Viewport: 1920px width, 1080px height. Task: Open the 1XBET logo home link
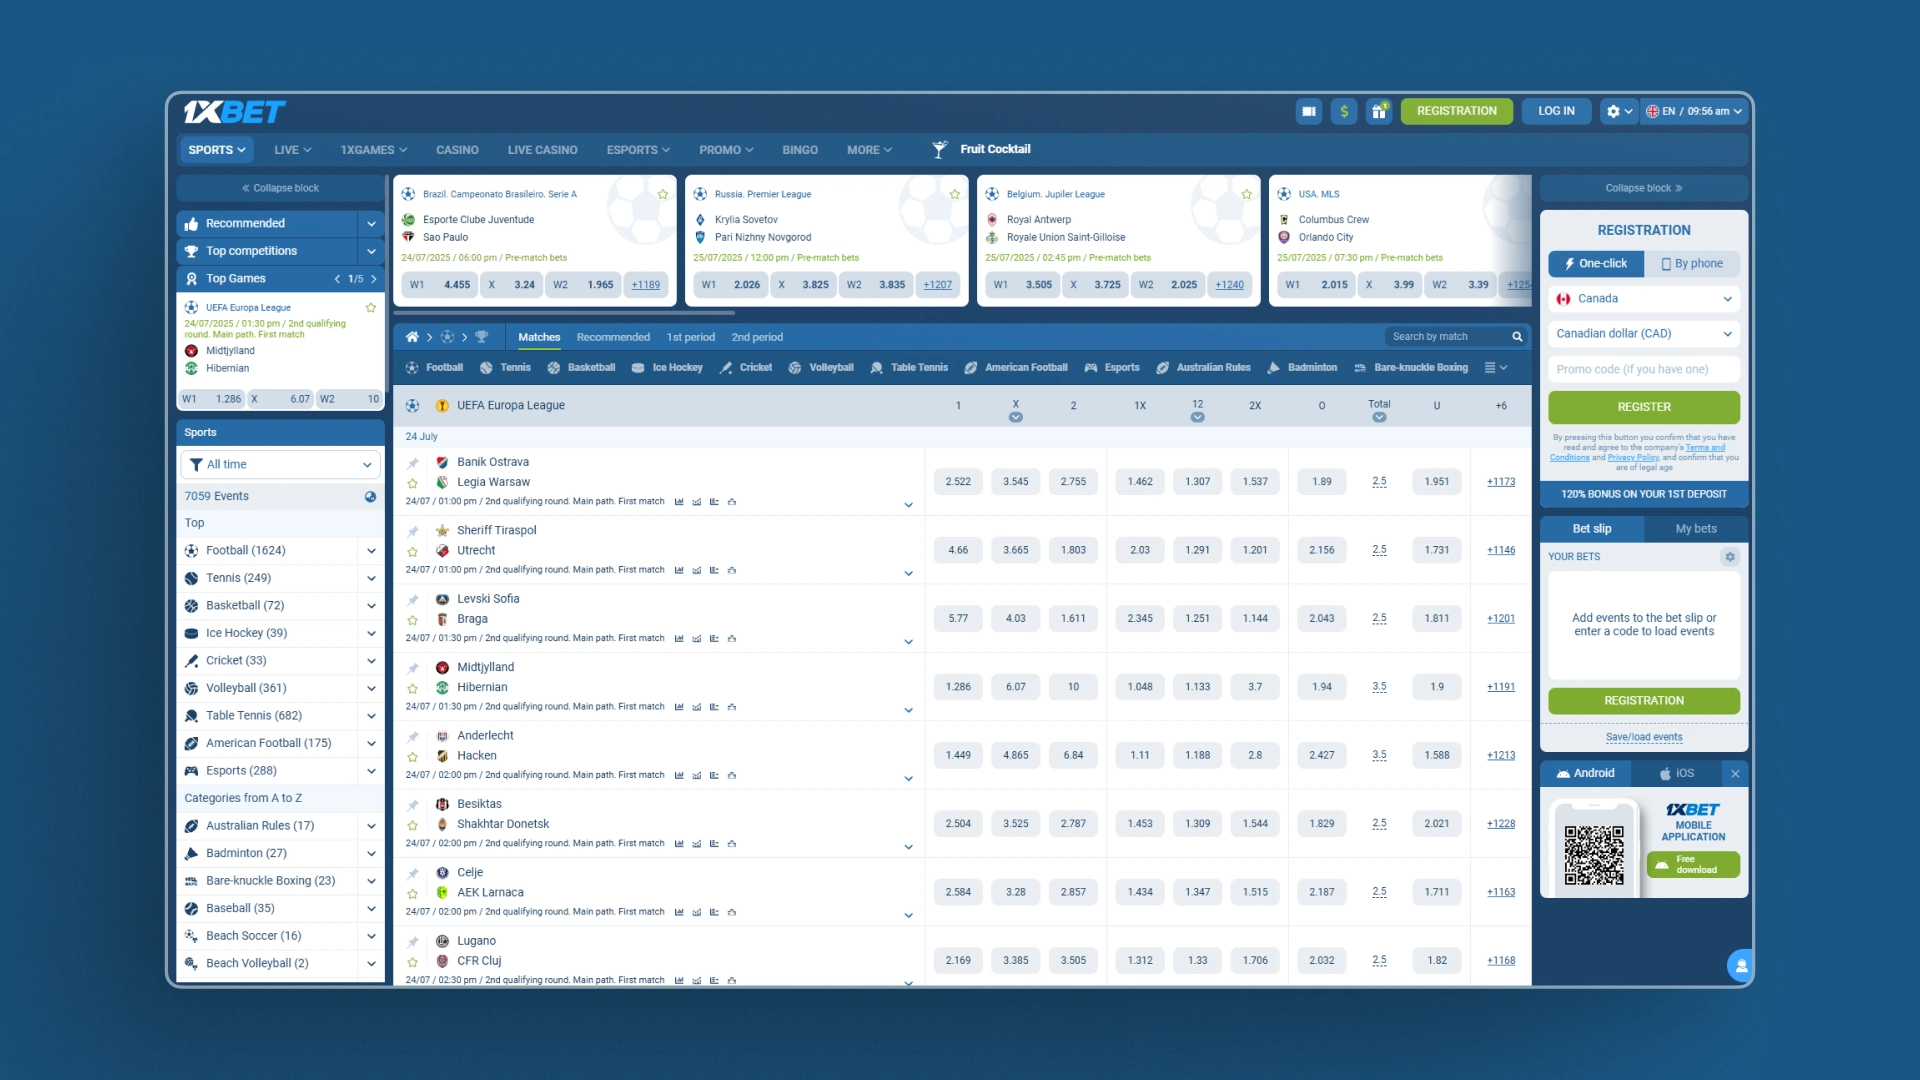[x=234, y=112]
